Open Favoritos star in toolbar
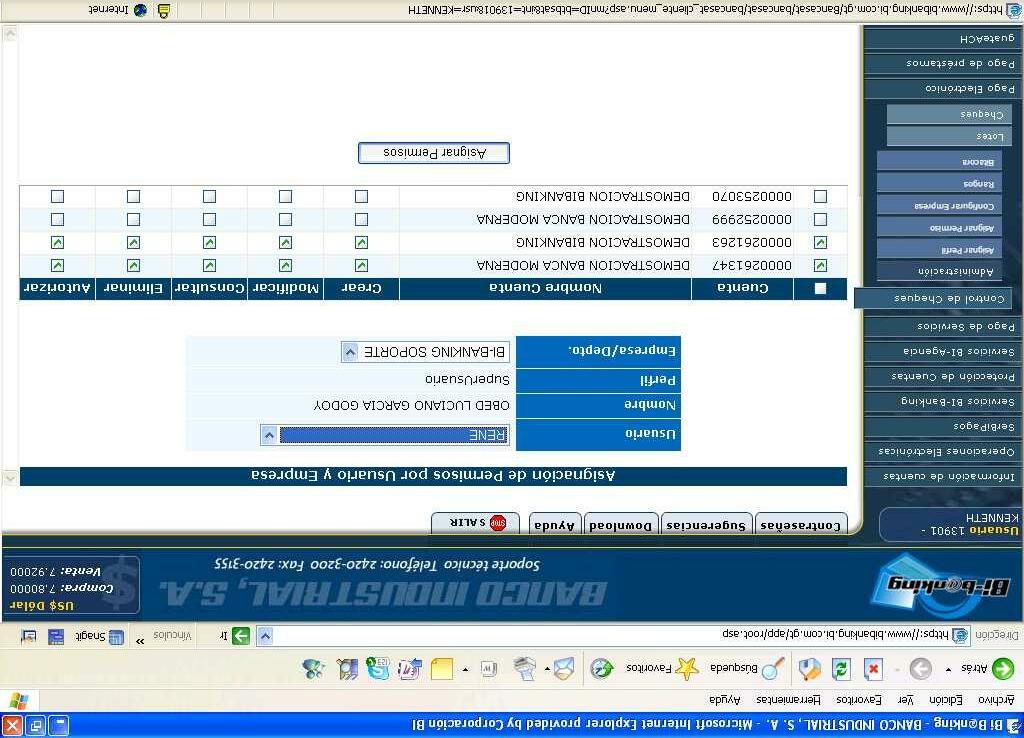Viewport: 1024px width, 738px height. click(686, 669)
